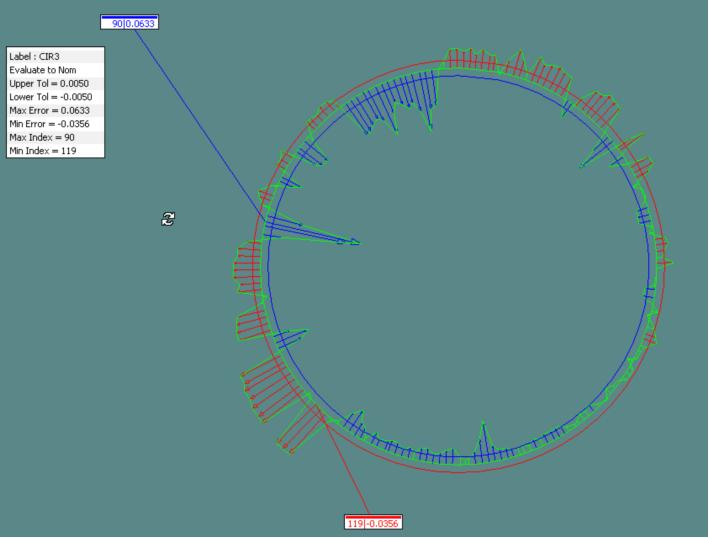Click the 'Lower Tol = -0.0050' row
Viewport: 709px width, 538px height.
coord(56,97)
